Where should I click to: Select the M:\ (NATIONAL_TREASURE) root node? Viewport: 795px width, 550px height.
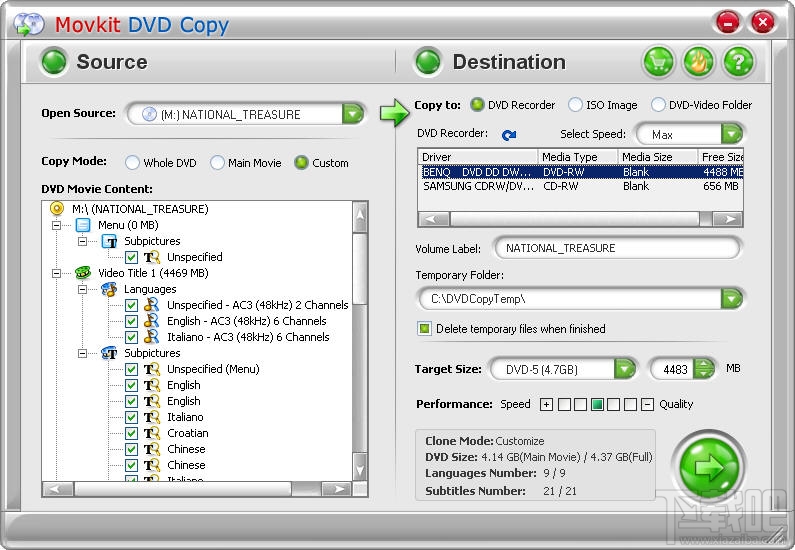[140, 209]
